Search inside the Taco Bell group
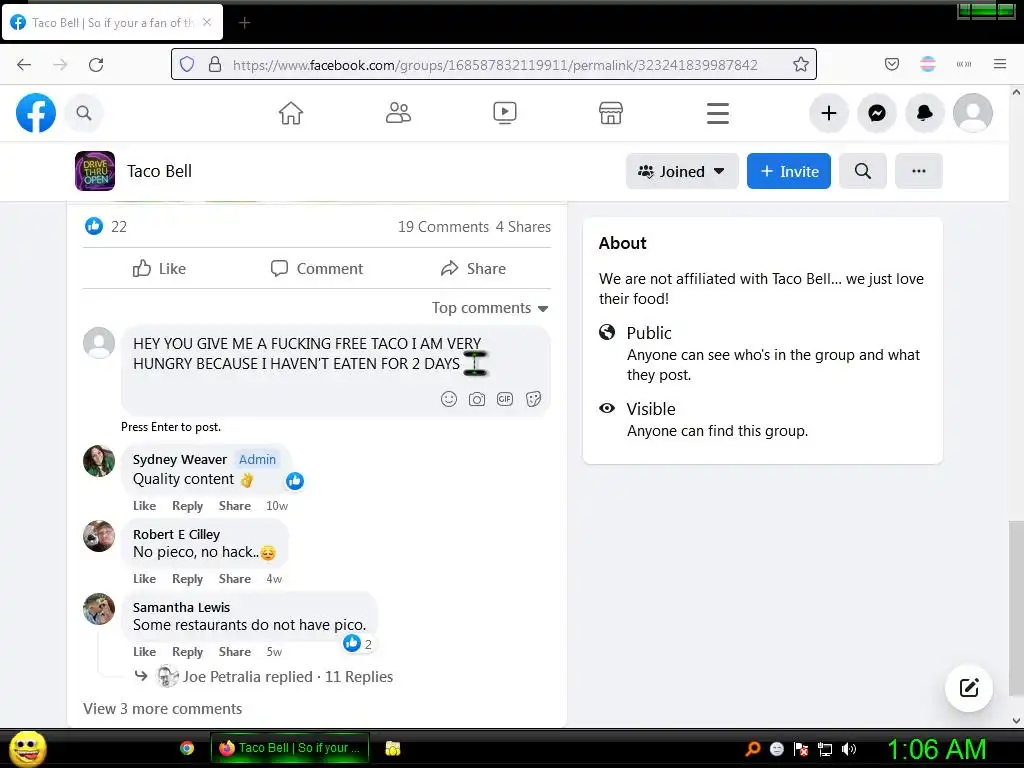 tap(863, 171)
